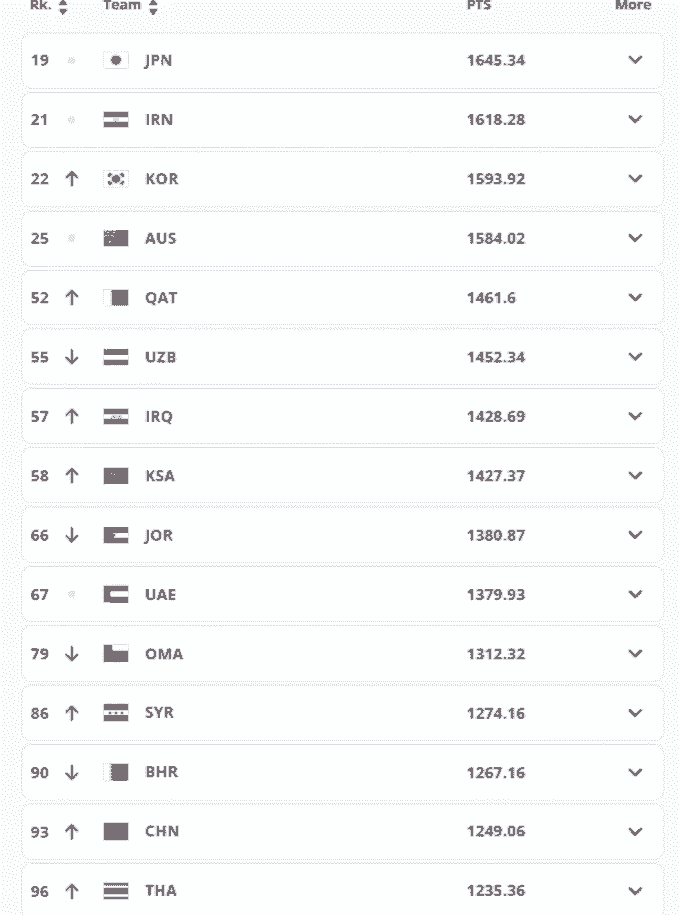Click the China flag icon
Viewport: 680px width, 915px height.
tap(116, 832)
